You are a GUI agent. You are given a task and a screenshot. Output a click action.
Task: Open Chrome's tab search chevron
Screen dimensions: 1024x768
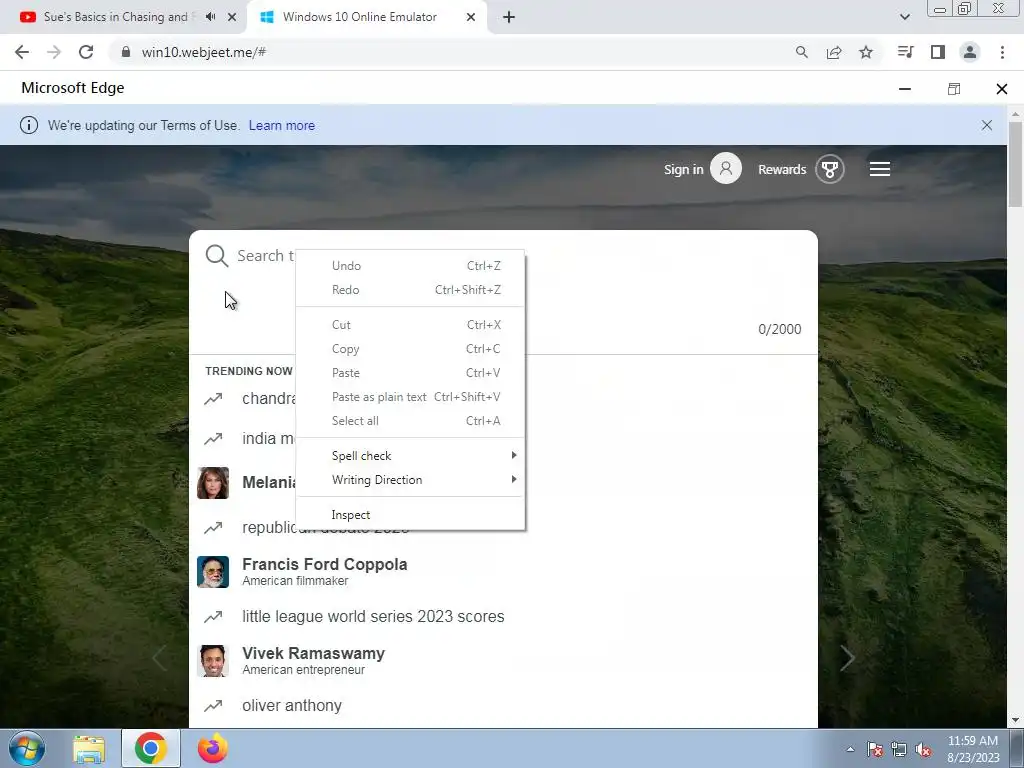pyautogui.click(x=904, y=17)
